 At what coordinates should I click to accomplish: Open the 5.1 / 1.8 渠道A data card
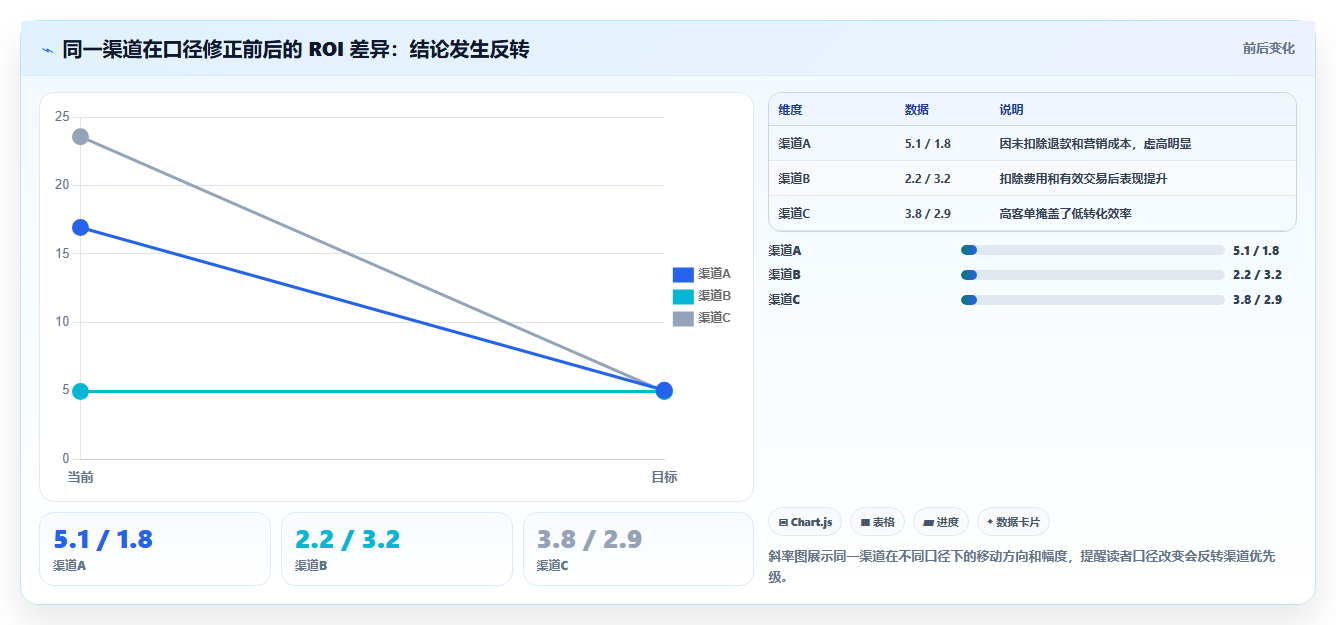click(x=155, y=549)
